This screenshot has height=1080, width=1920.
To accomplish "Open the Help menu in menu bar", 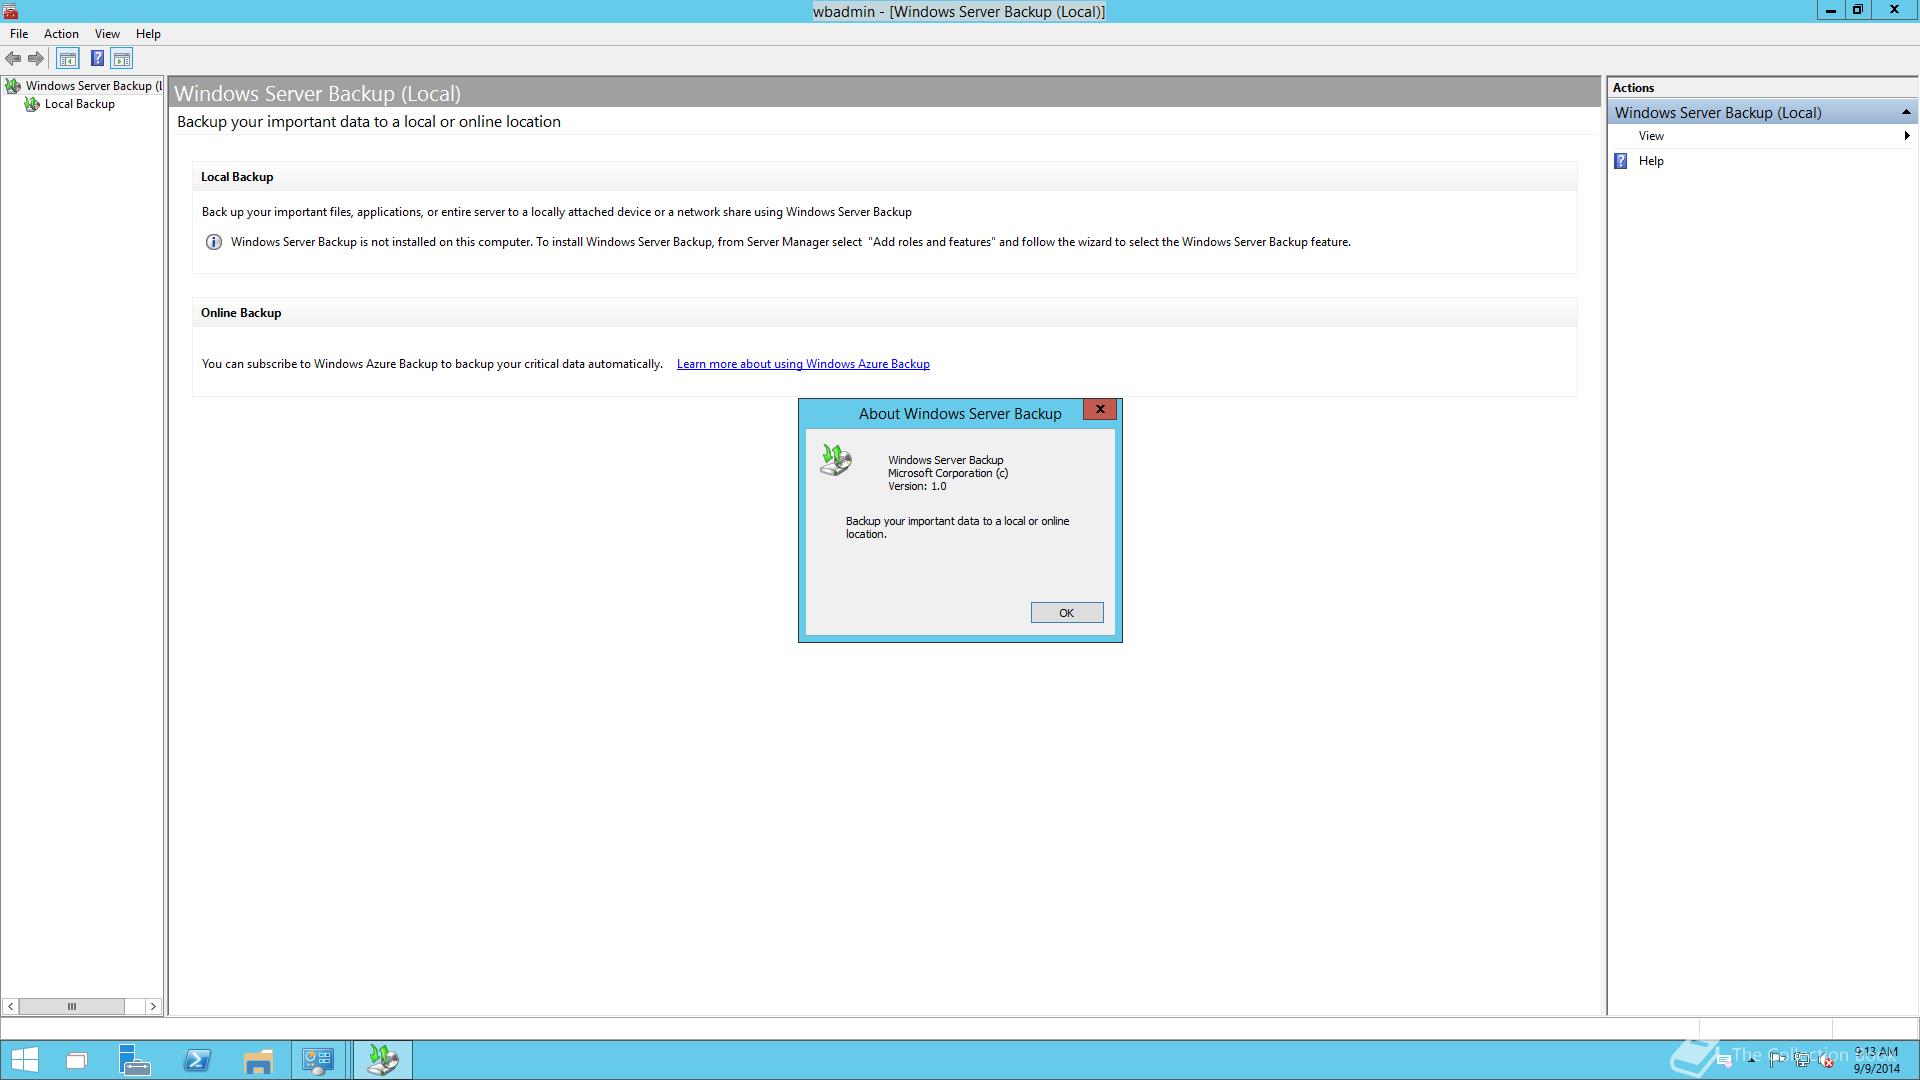I will [148, 34].
